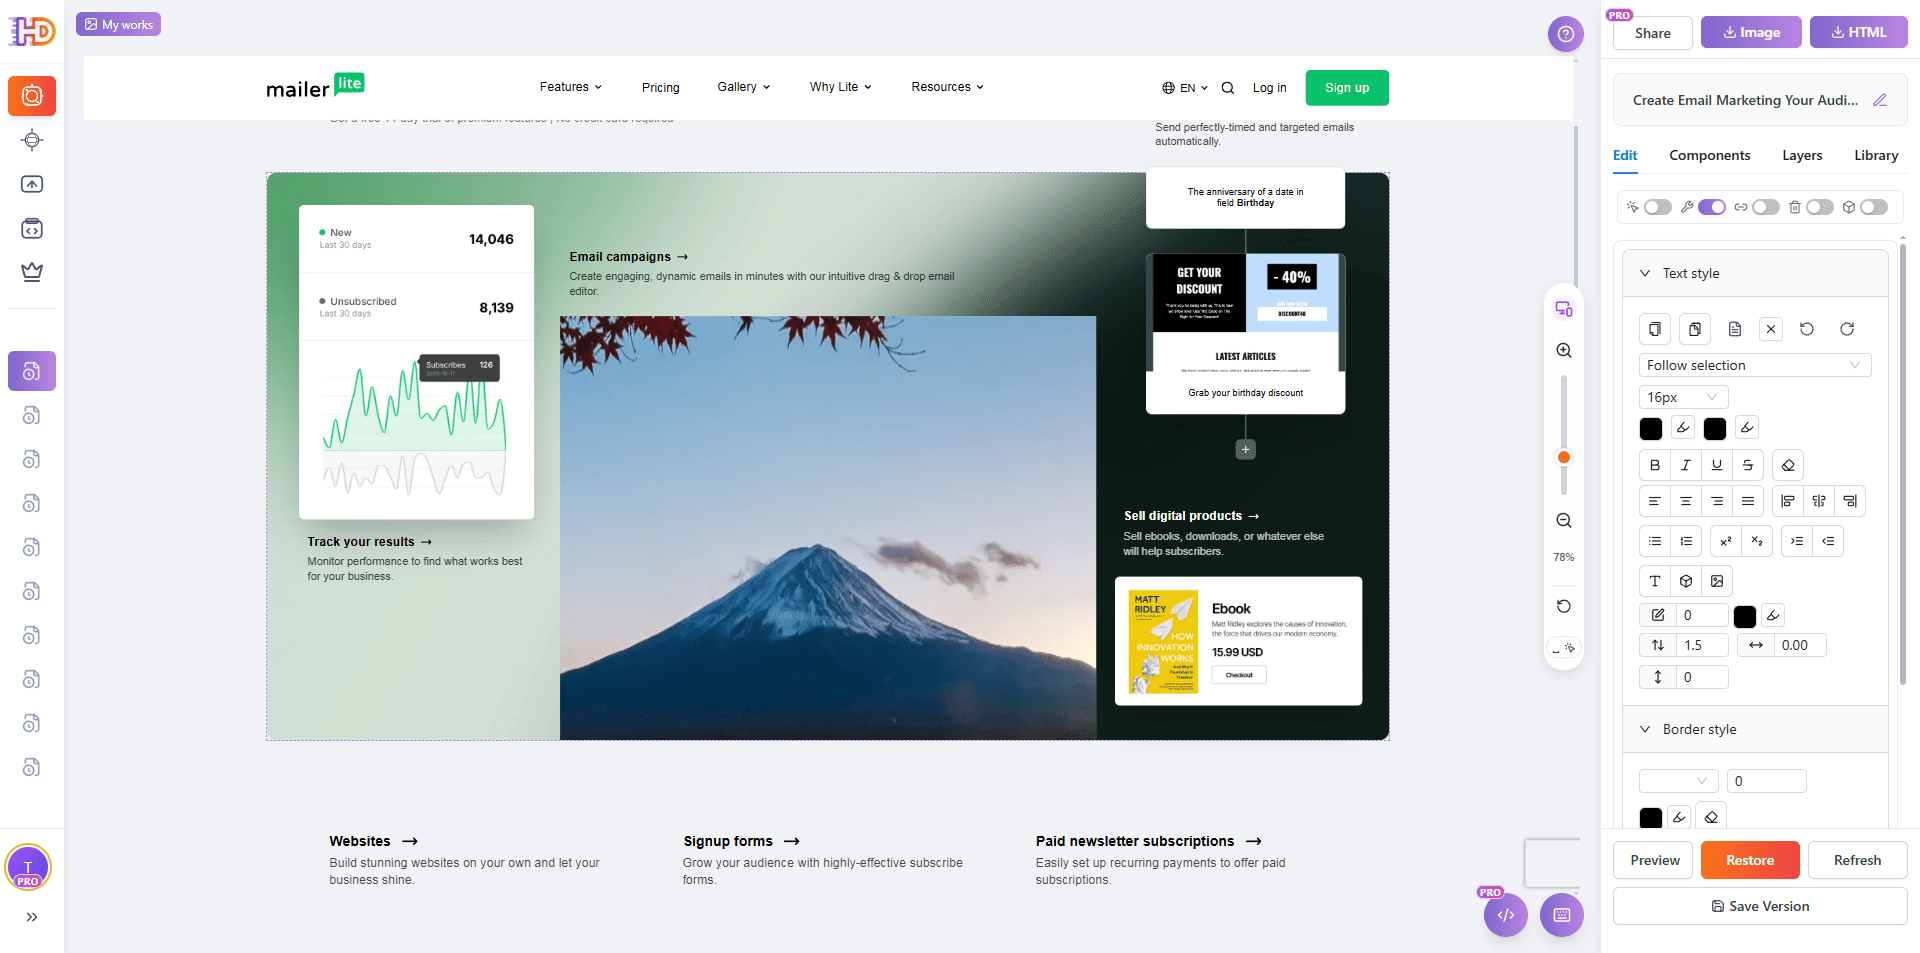Enable the trash delete toggle
1920x953 pixels.
click(1819, 207)
